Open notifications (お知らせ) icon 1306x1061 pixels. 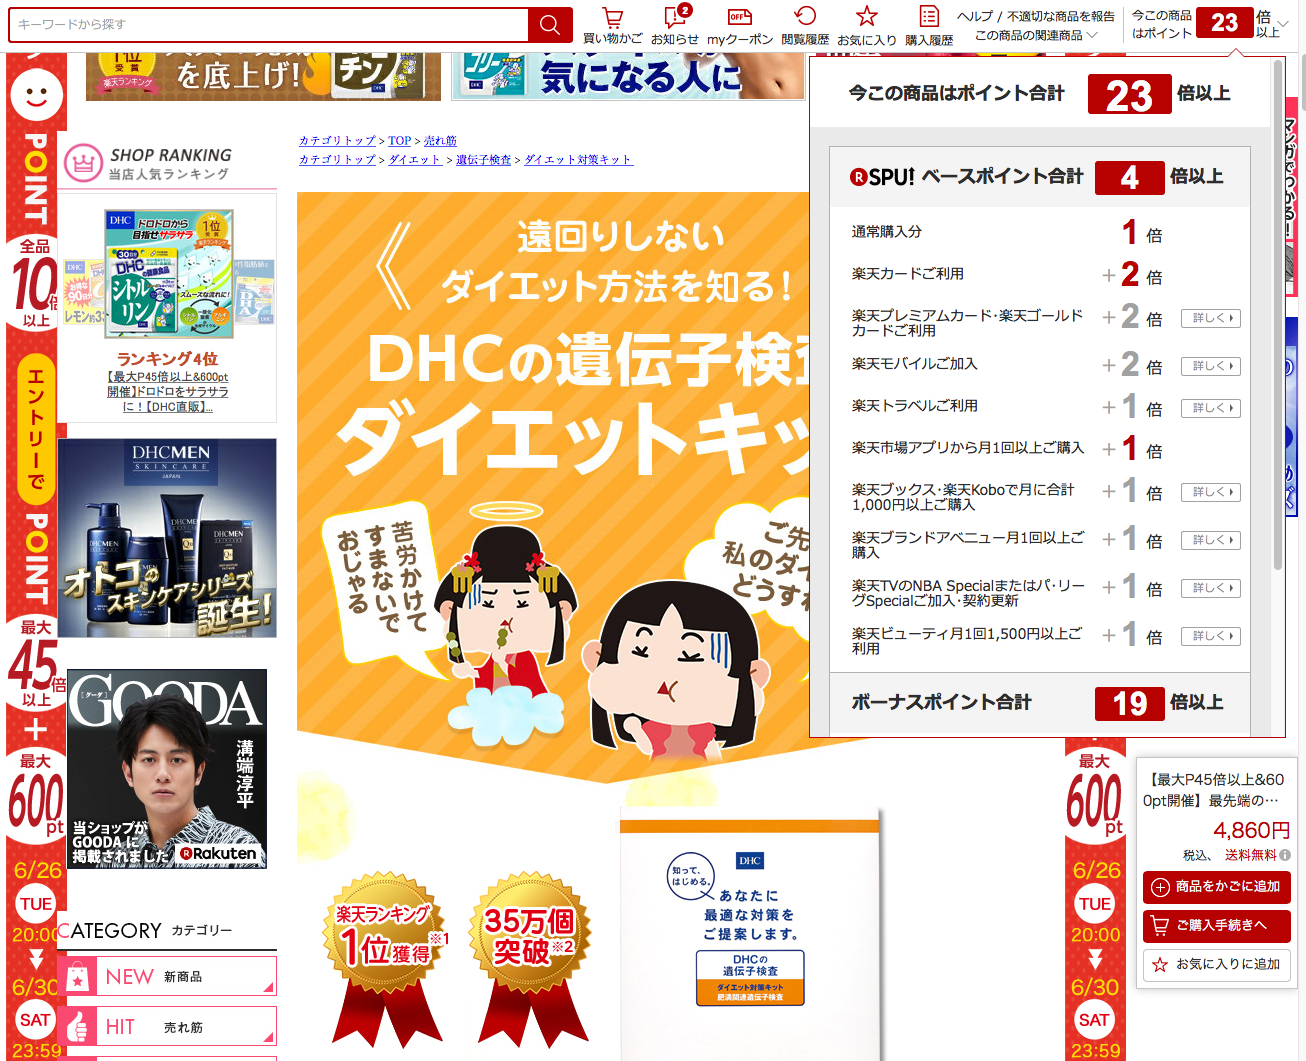coord(675,26)
